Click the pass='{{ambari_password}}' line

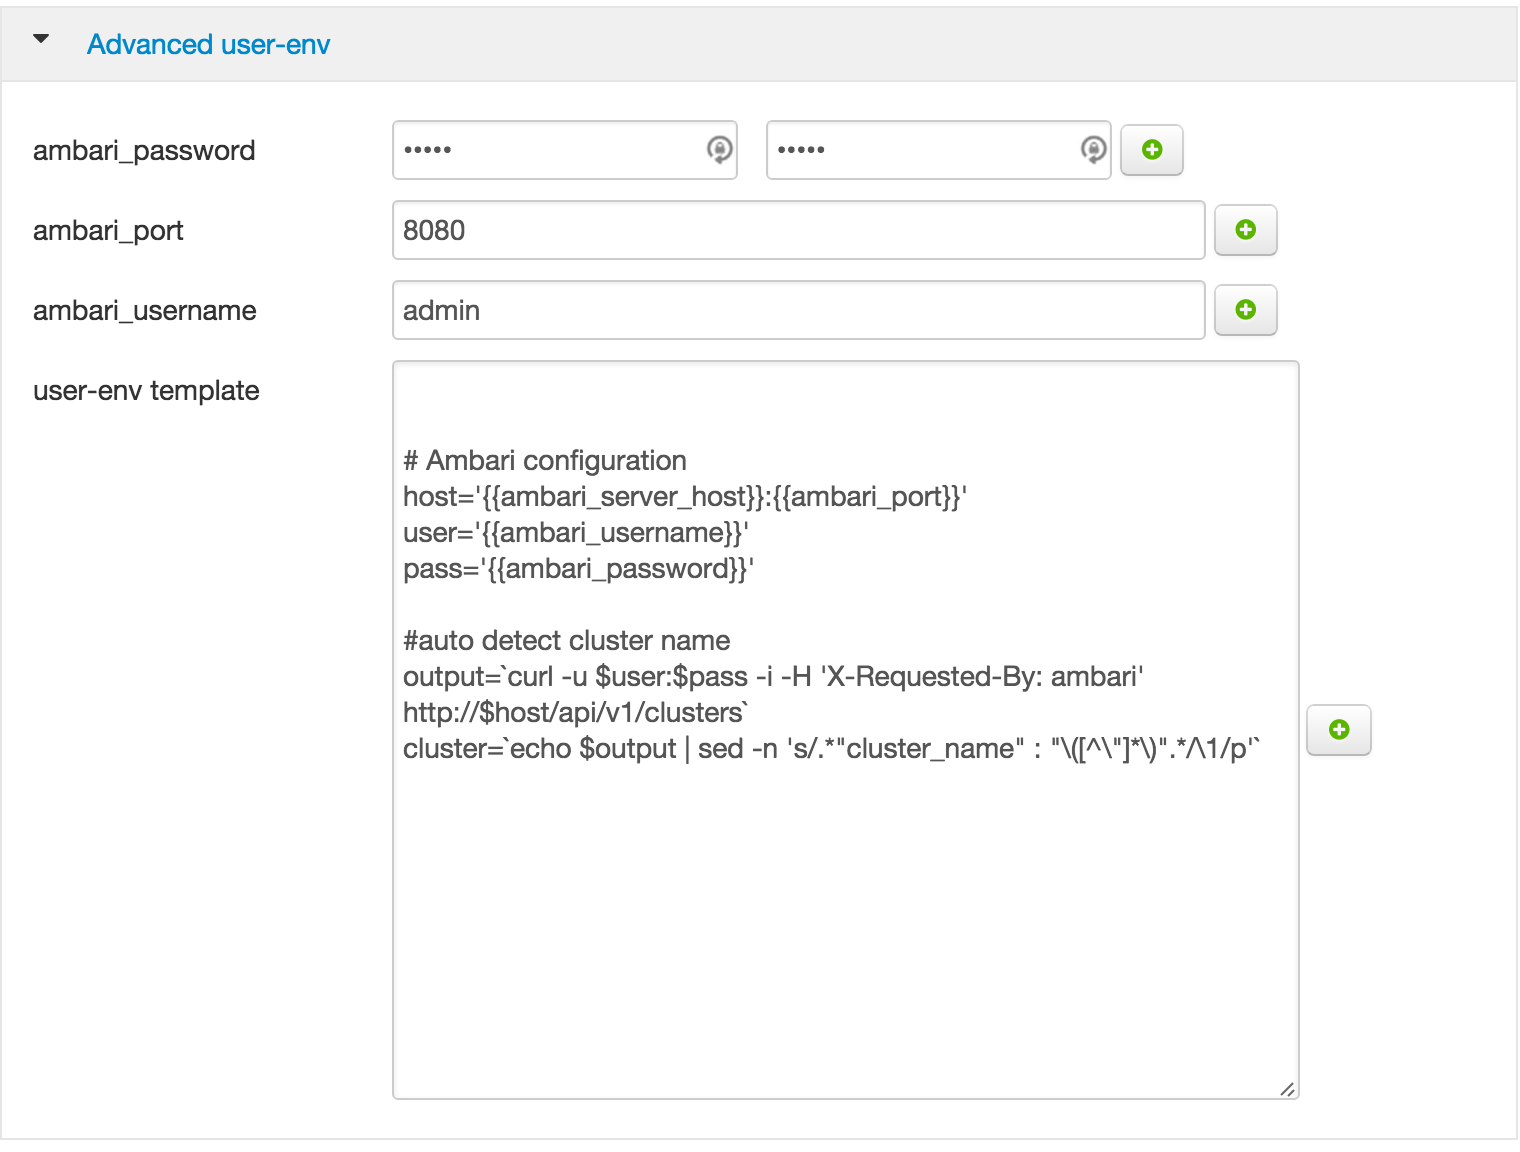tap(578, 569)
